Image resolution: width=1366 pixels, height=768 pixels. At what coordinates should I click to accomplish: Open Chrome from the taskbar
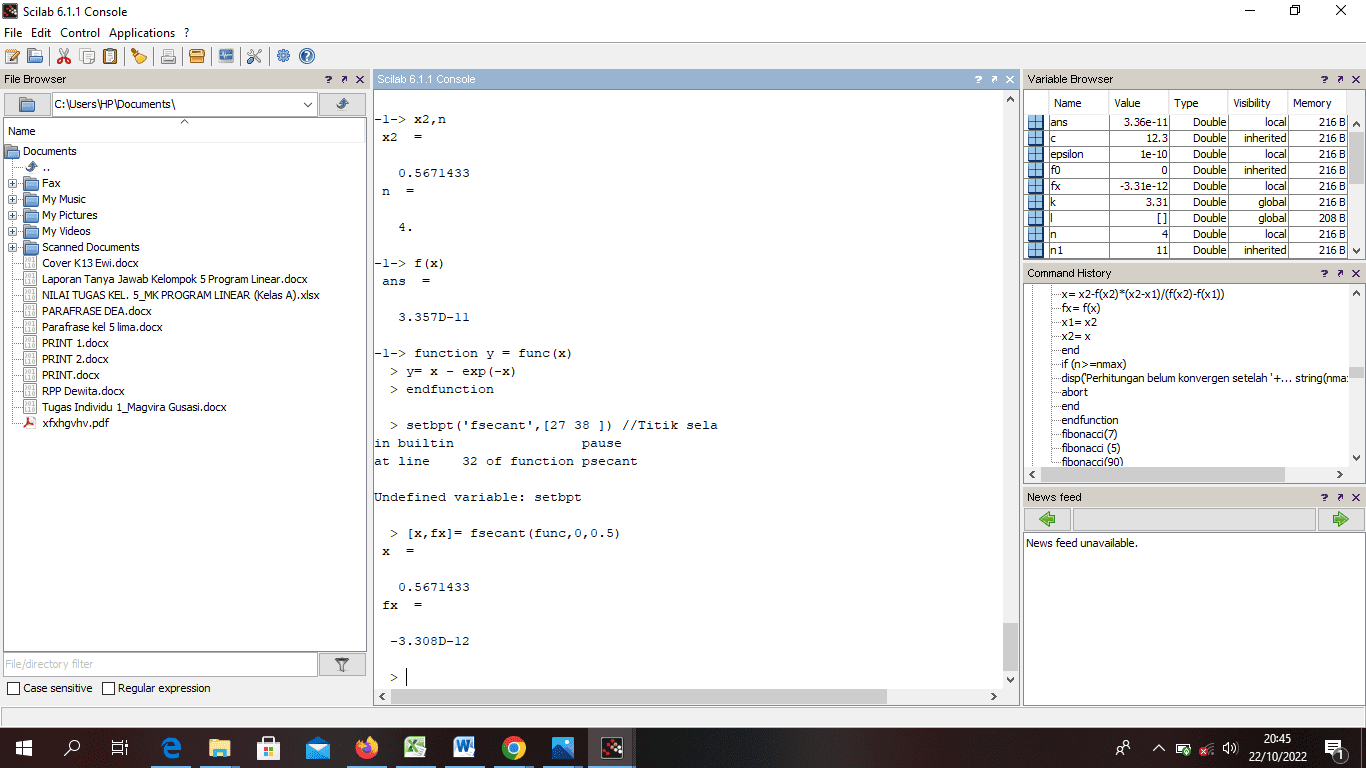(513, 747)
